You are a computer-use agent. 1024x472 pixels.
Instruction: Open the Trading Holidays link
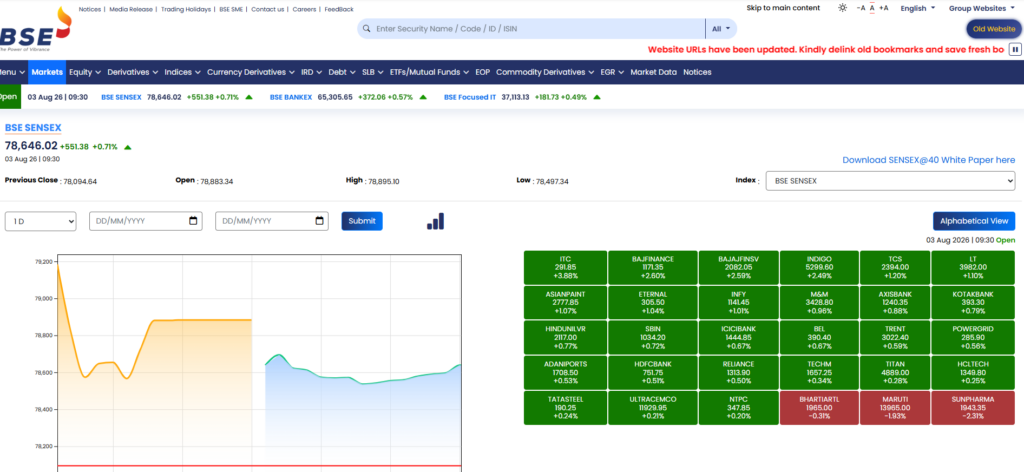point(185,9)
